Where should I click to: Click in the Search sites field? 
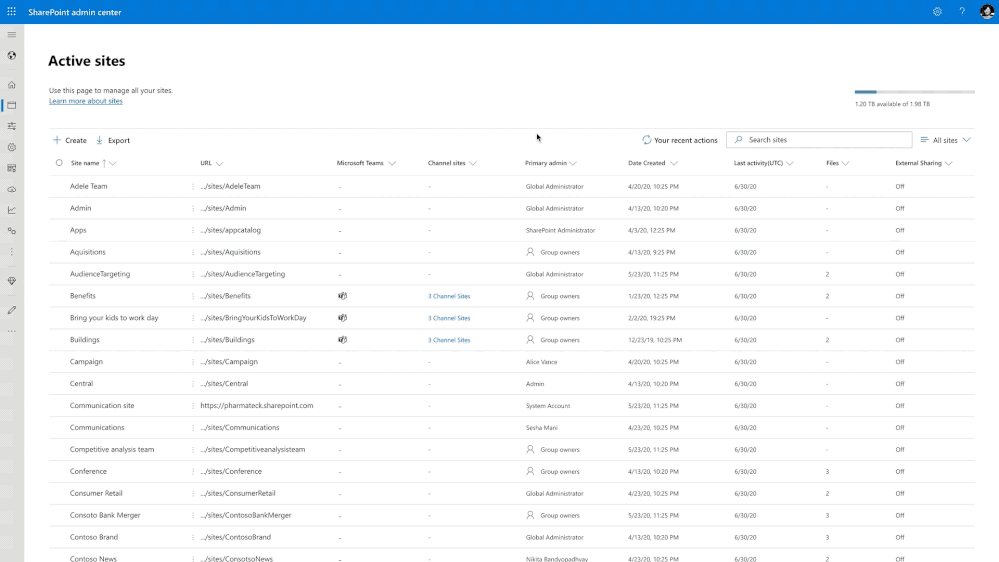pyautogui.click(x=819, y=140)
